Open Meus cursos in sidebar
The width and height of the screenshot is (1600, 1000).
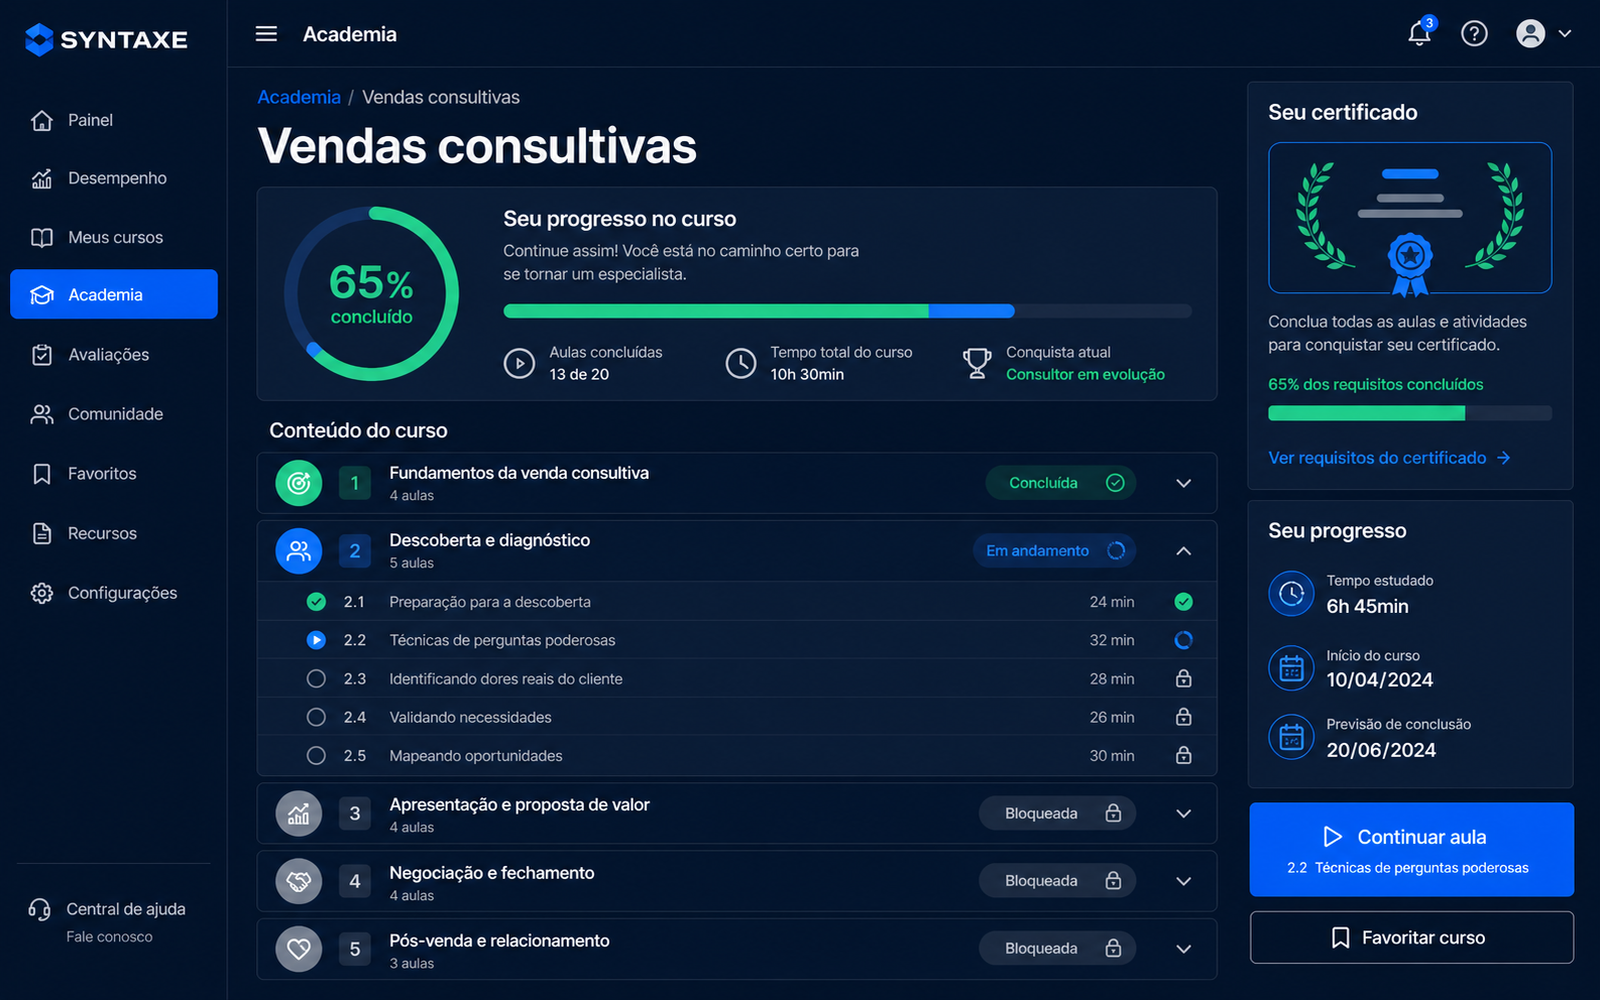pyautogui.click(x=113, y=237)
